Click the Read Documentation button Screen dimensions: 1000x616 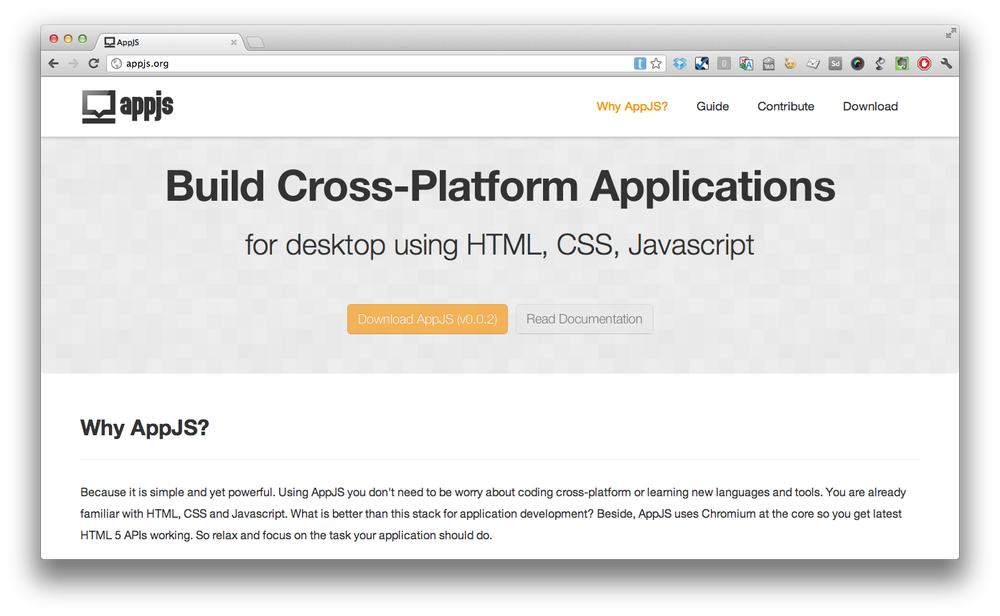coord(584,319)
